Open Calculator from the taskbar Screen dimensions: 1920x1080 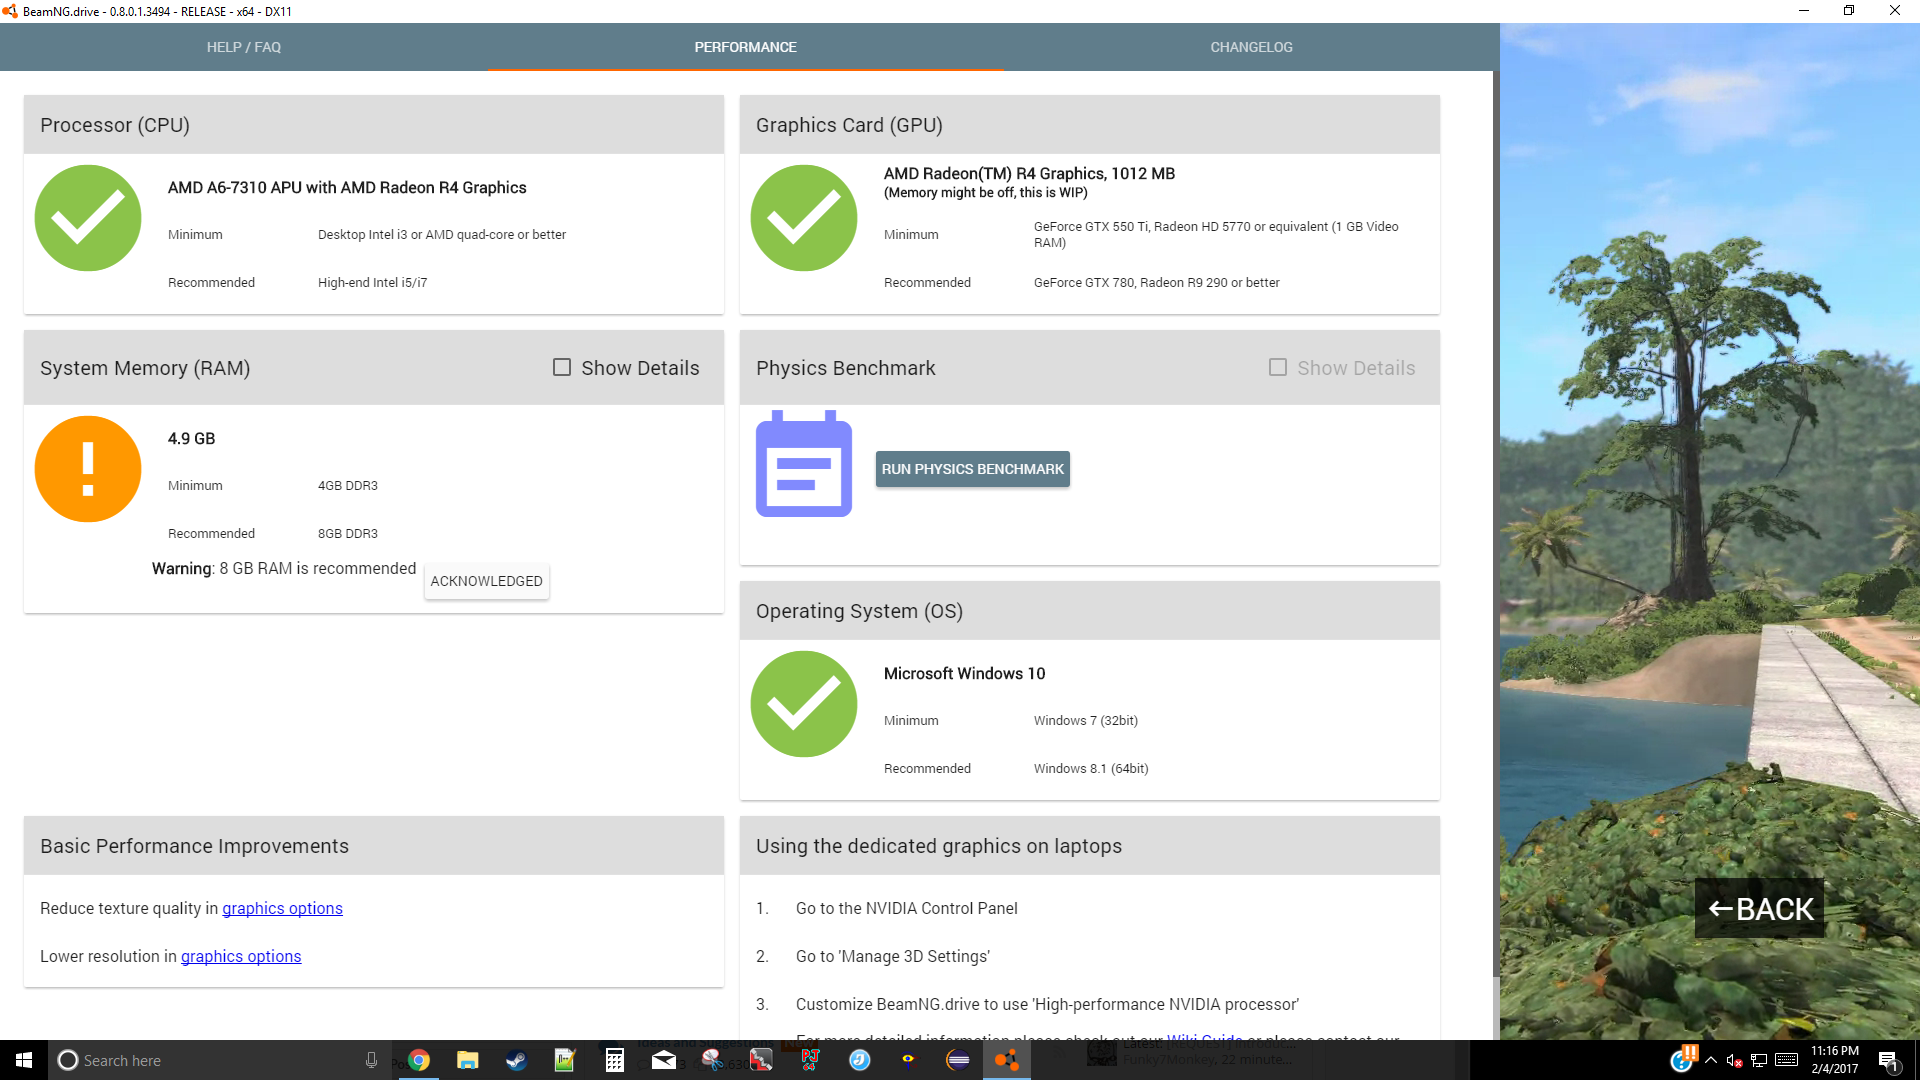pos(614,1060)
